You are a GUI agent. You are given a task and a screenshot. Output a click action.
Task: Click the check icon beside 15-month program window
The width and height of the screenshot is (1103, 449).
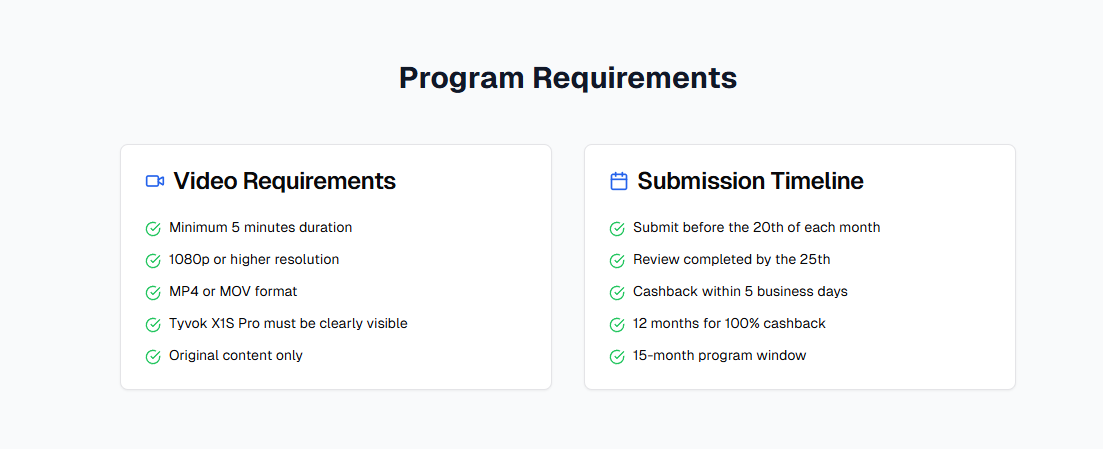pyautogui.click(x=617, y=357)
